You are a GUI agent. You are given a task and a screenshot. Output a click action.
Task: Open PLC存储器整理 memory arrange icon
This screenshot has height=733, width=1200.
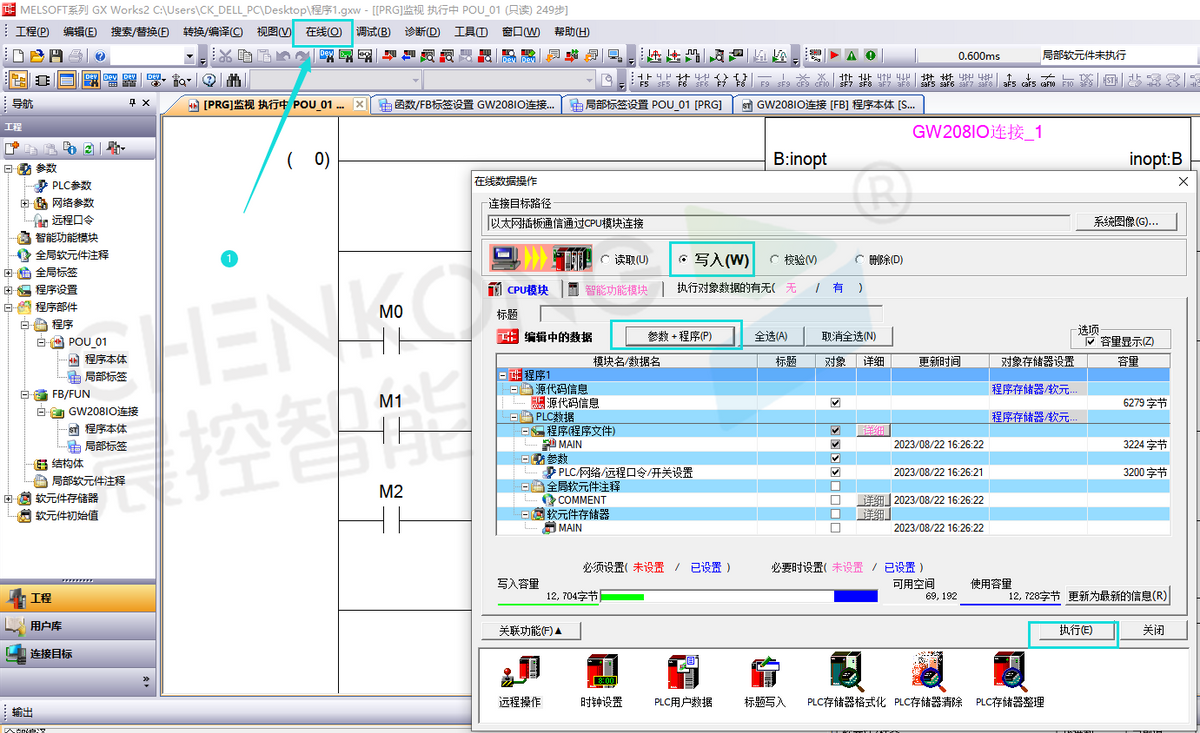(1009, 673)
